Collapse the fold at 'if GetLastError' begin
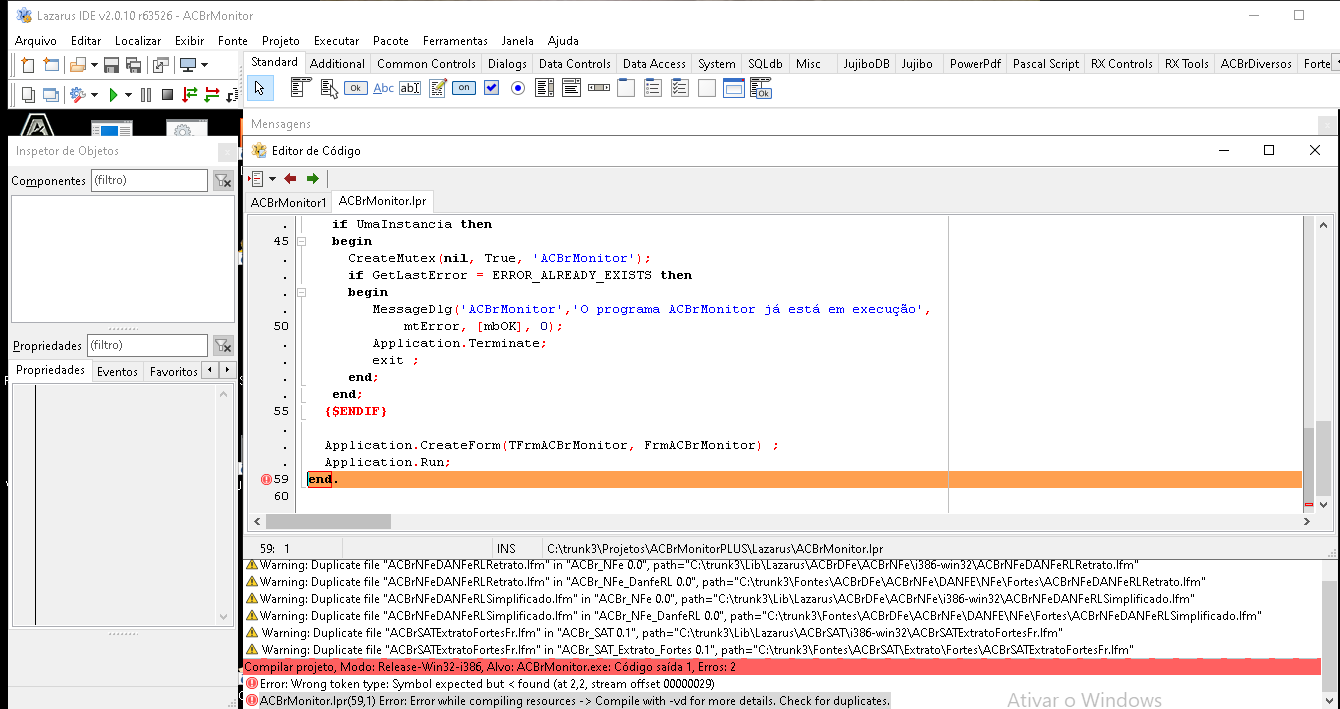This screenshot has height=709, width=1340. tap(300, 292)
